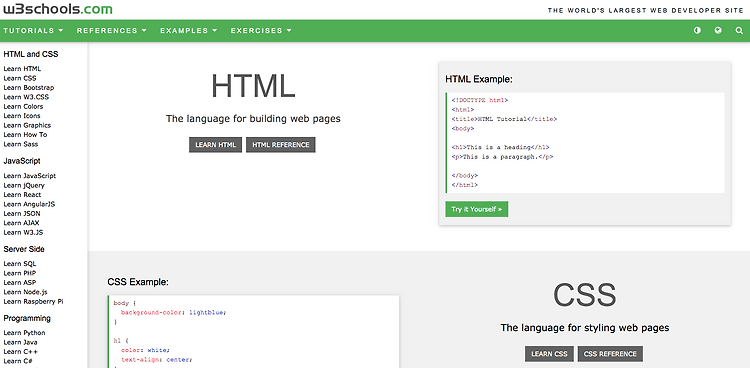Viewport: 750px width, 368px height.
Task: Open Learn AngularJS sidebar link
Action: (x=29, y=204)
